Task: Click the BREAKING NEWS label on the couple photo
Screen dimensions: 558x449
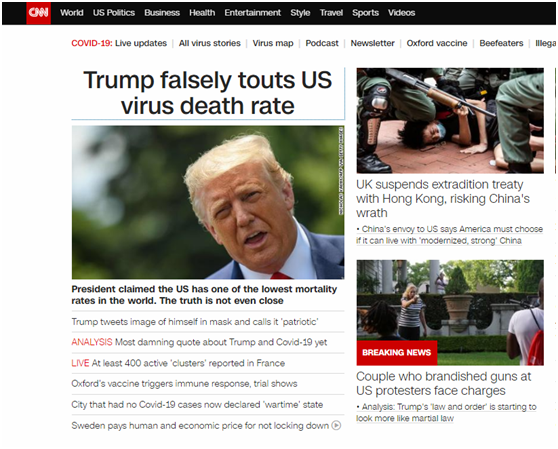Action: [397, 353]
